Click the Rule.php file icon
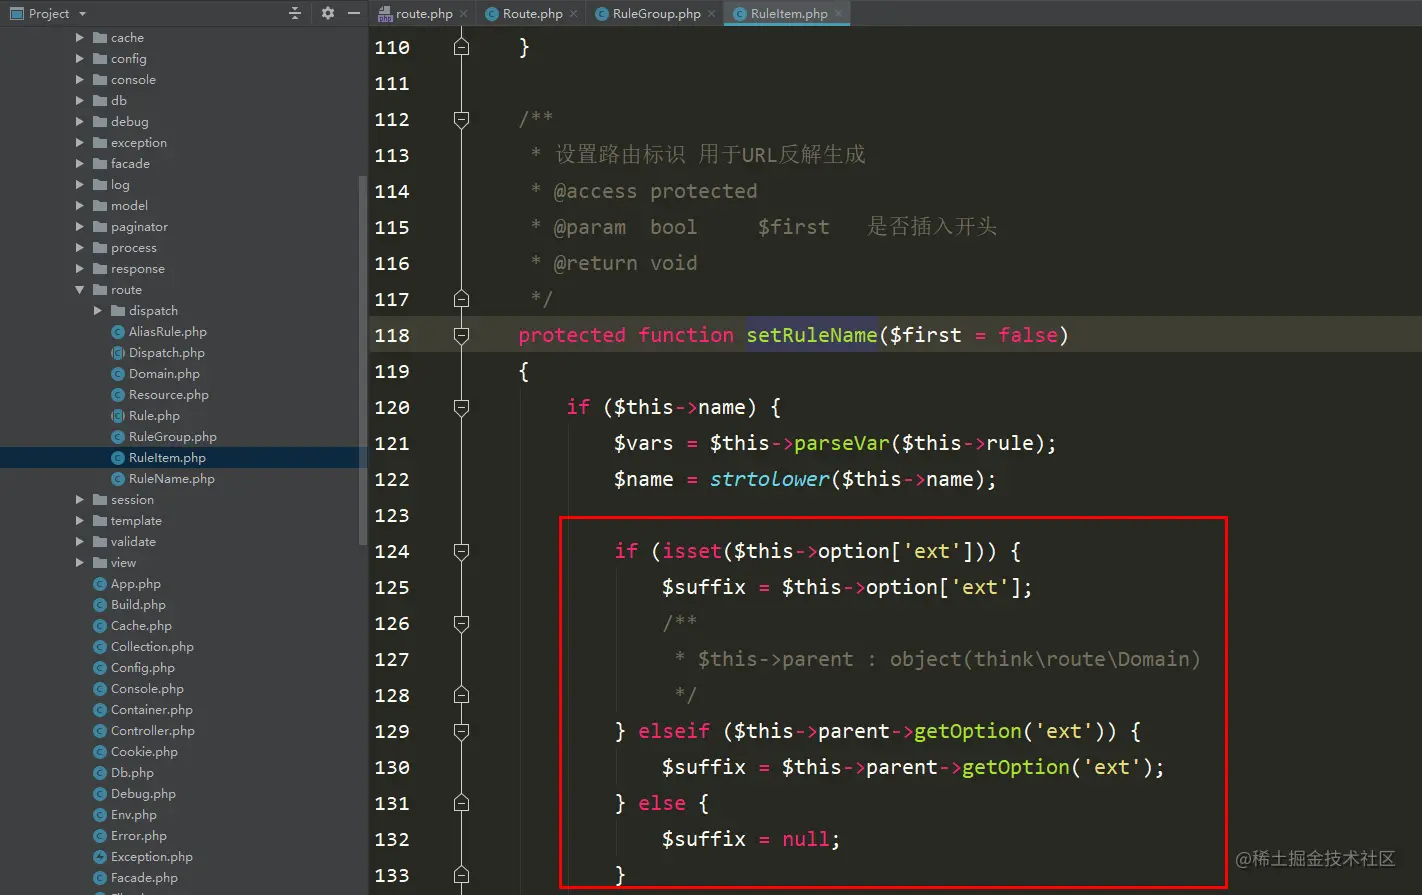 tap(118, 416)
